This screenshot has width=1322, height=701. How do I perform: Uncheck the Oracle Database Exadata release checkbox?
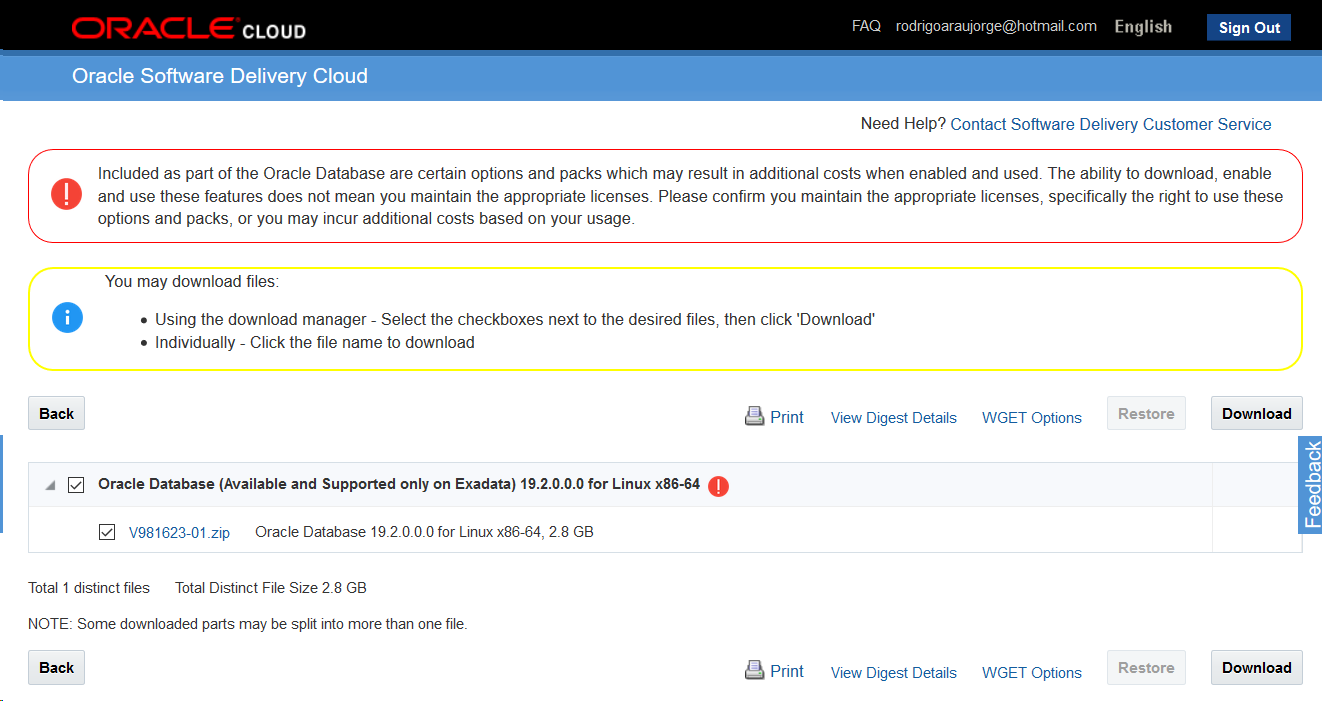tap(76, 485)
